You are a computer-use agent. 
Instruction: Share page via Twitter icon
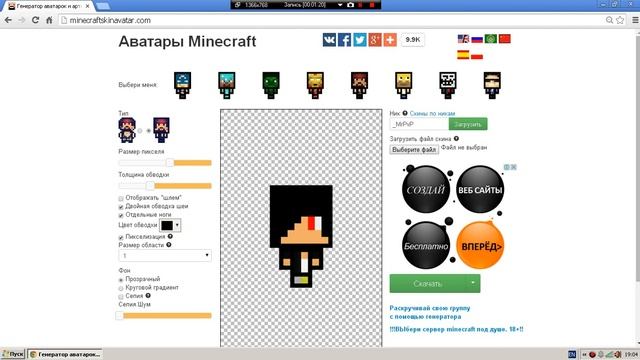coord(360,40)
